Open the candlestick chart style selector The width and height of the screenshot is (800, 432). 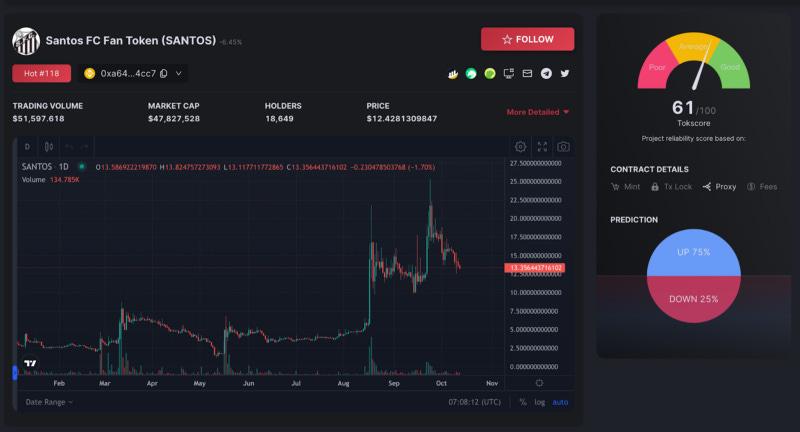(49, 147)
